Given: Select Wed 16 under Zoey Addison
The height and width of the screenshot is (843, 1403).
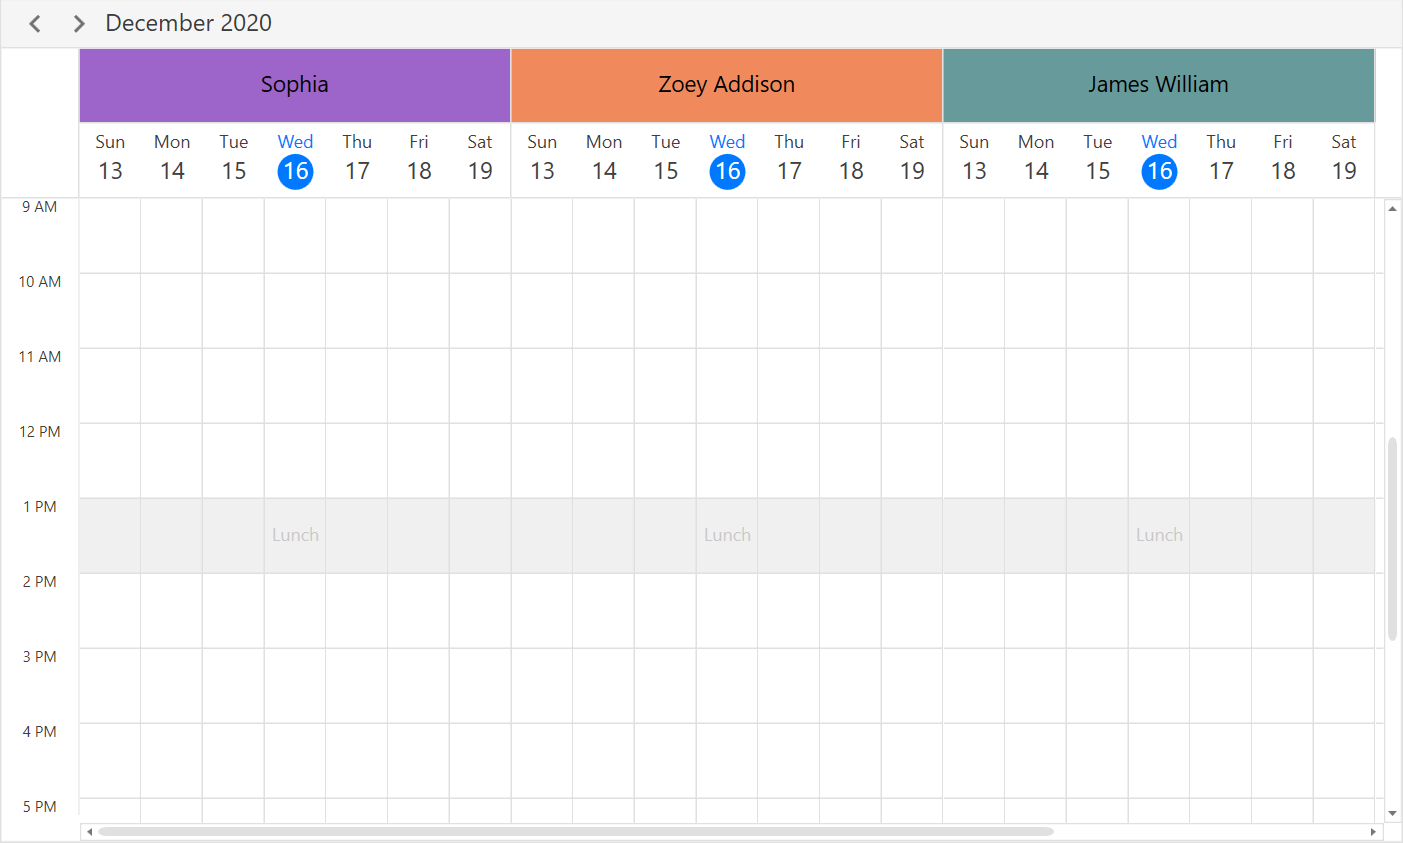Looking at the screenshot, I should pos(727,159).
